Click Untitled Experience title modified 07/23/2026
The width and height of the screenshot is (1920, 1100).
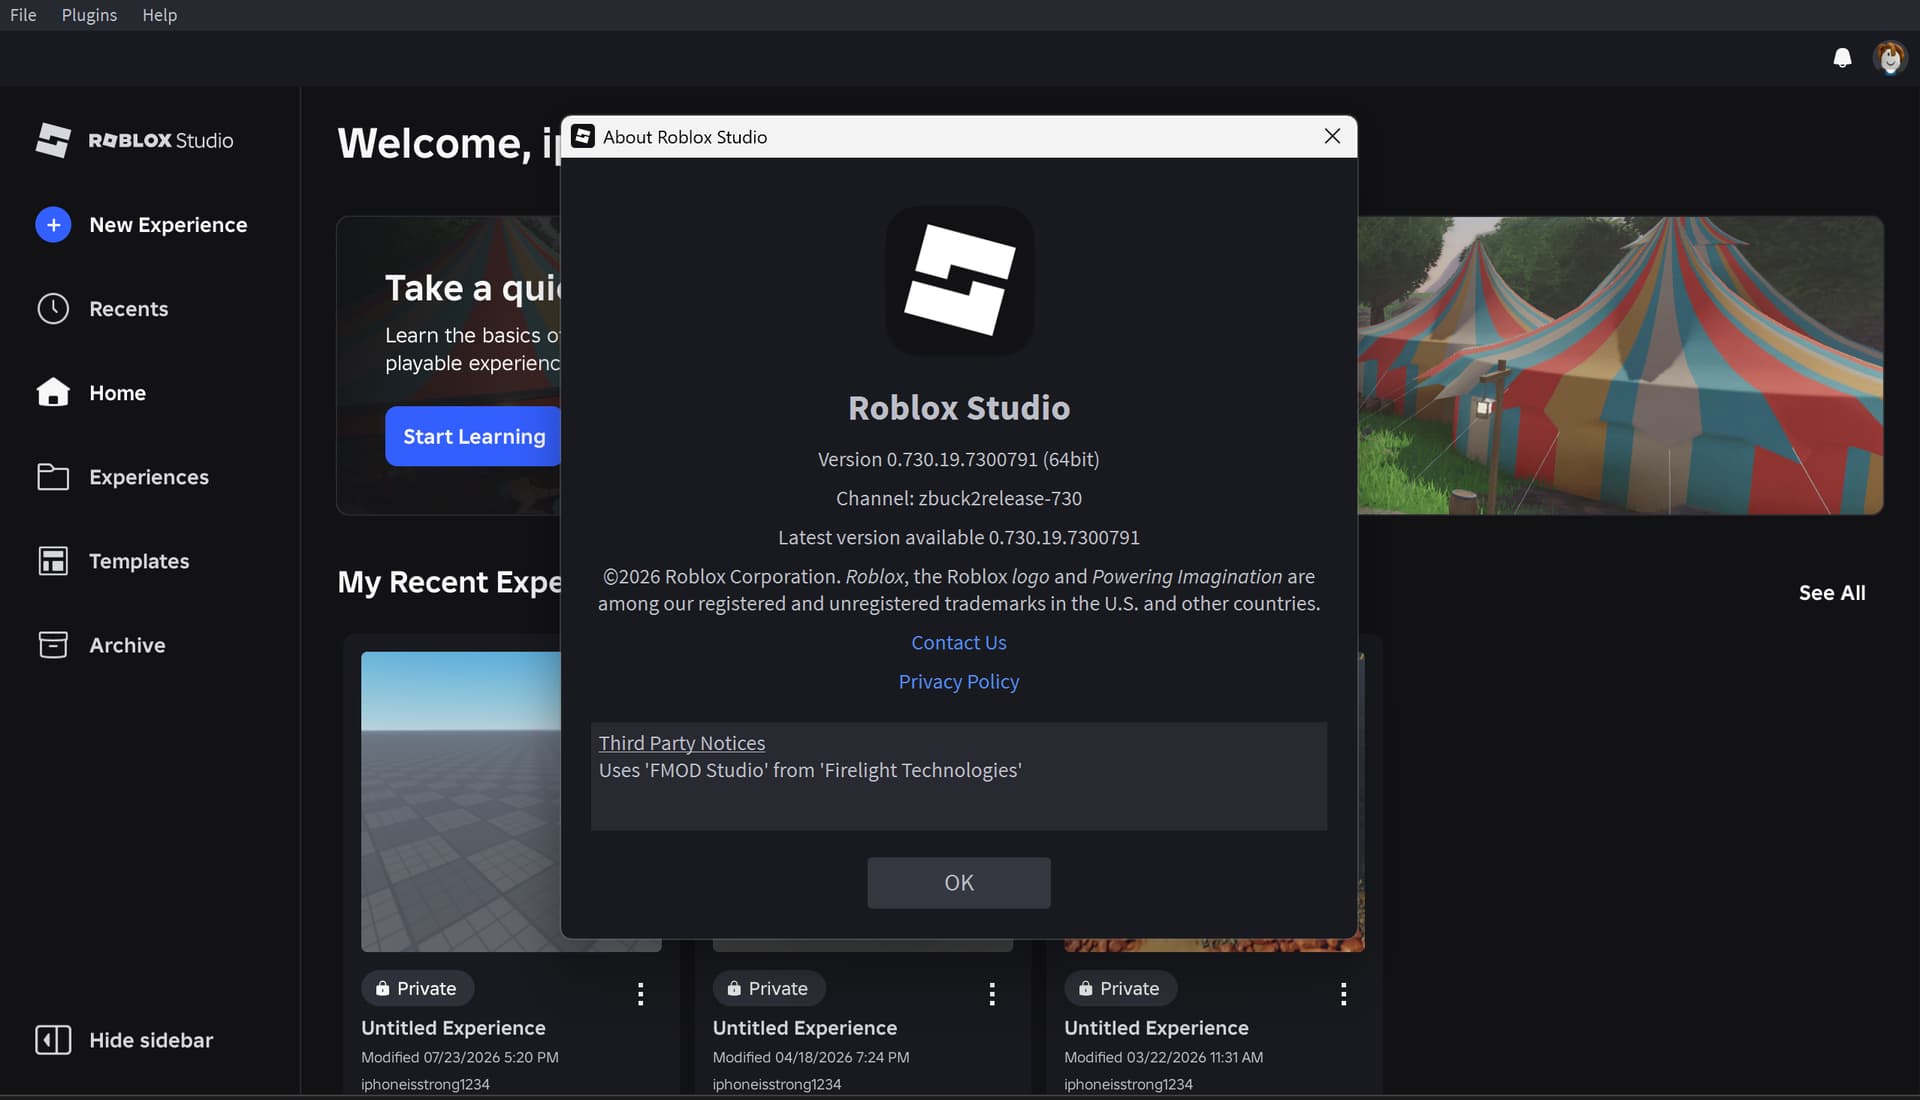[453, 1028]
